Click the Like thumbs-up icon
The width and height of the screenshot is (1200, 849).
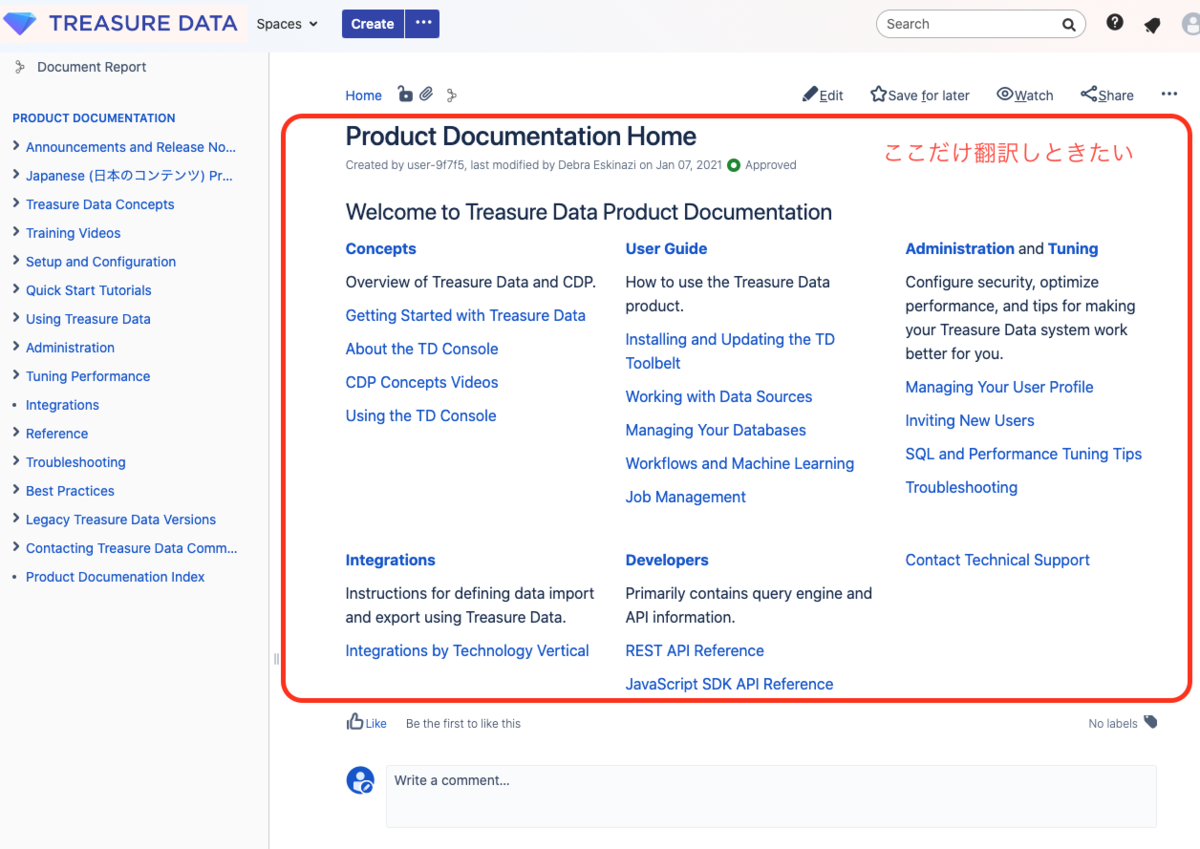354,721
